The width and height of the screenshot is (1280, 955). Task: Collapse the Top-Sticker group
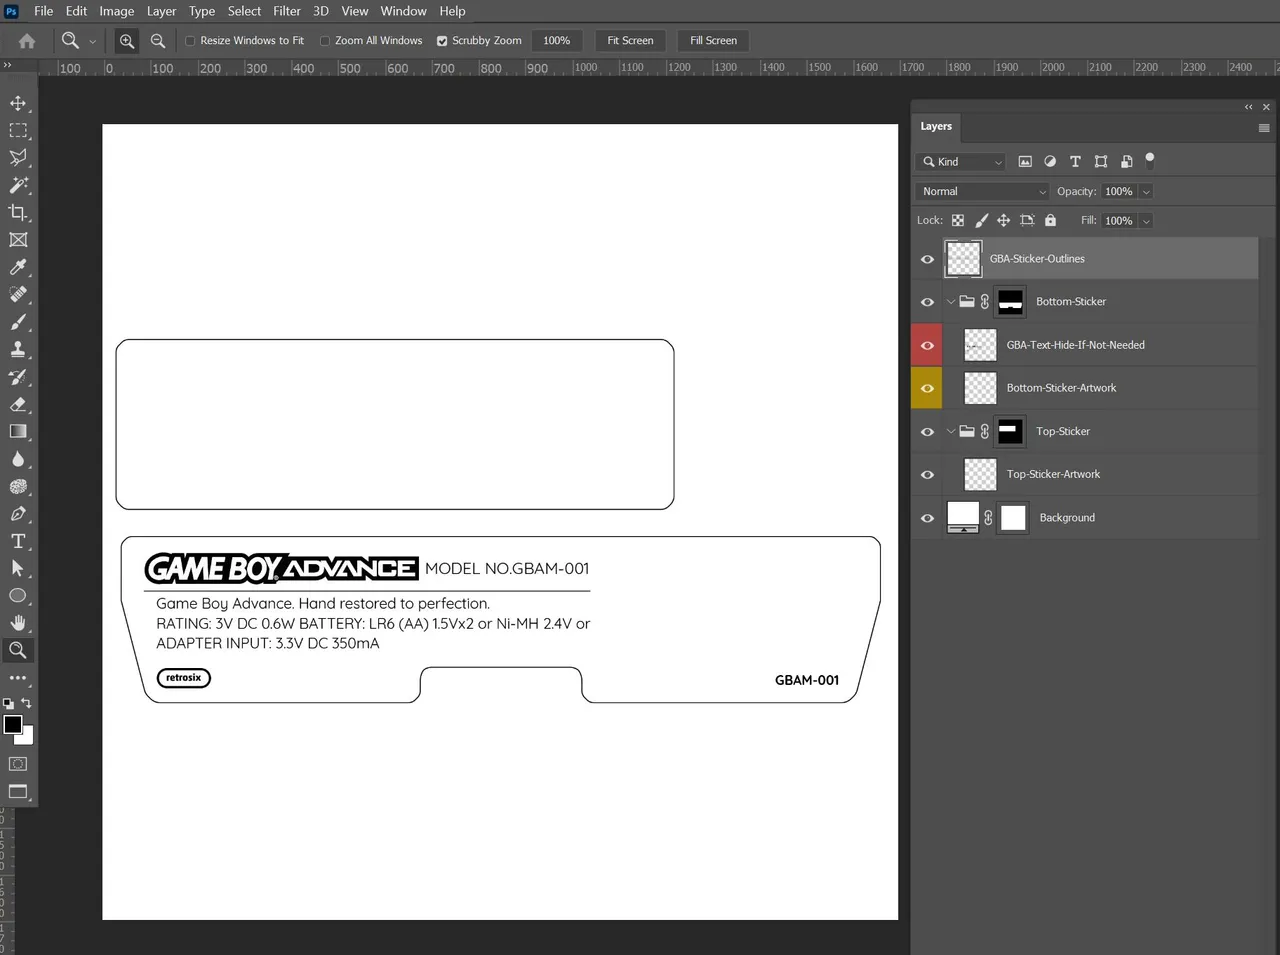pyautogui.click(x=951, y=432)
